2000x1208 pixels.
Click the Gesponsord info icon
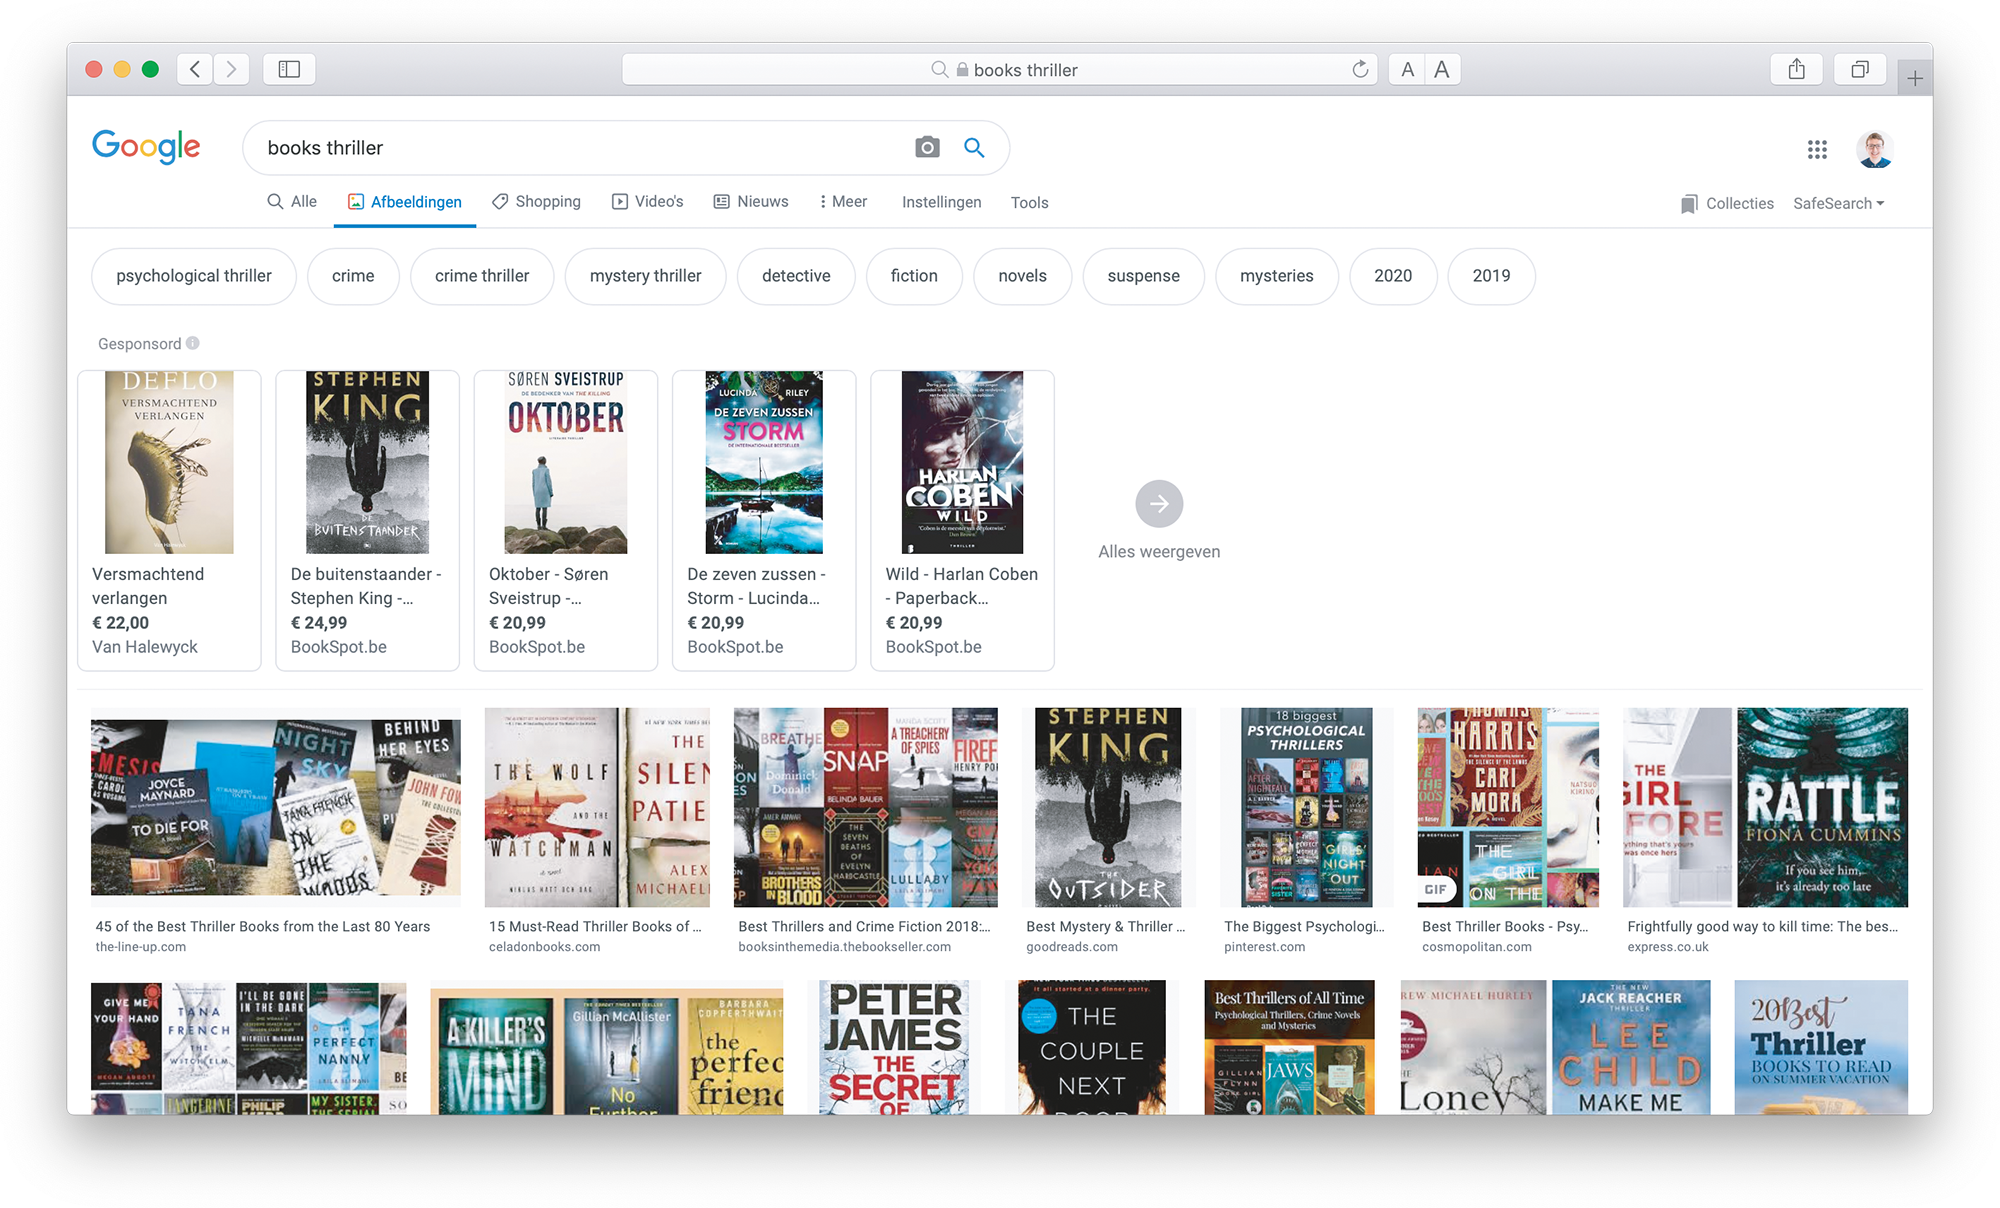(193, 343)
